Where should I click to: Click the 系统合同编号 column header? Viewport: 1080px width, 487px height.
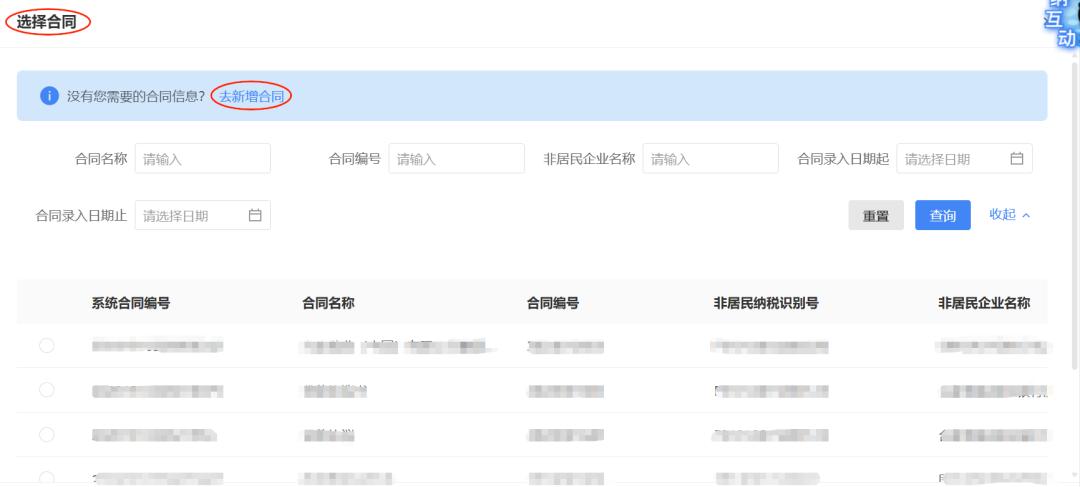[x=131, y=304]
